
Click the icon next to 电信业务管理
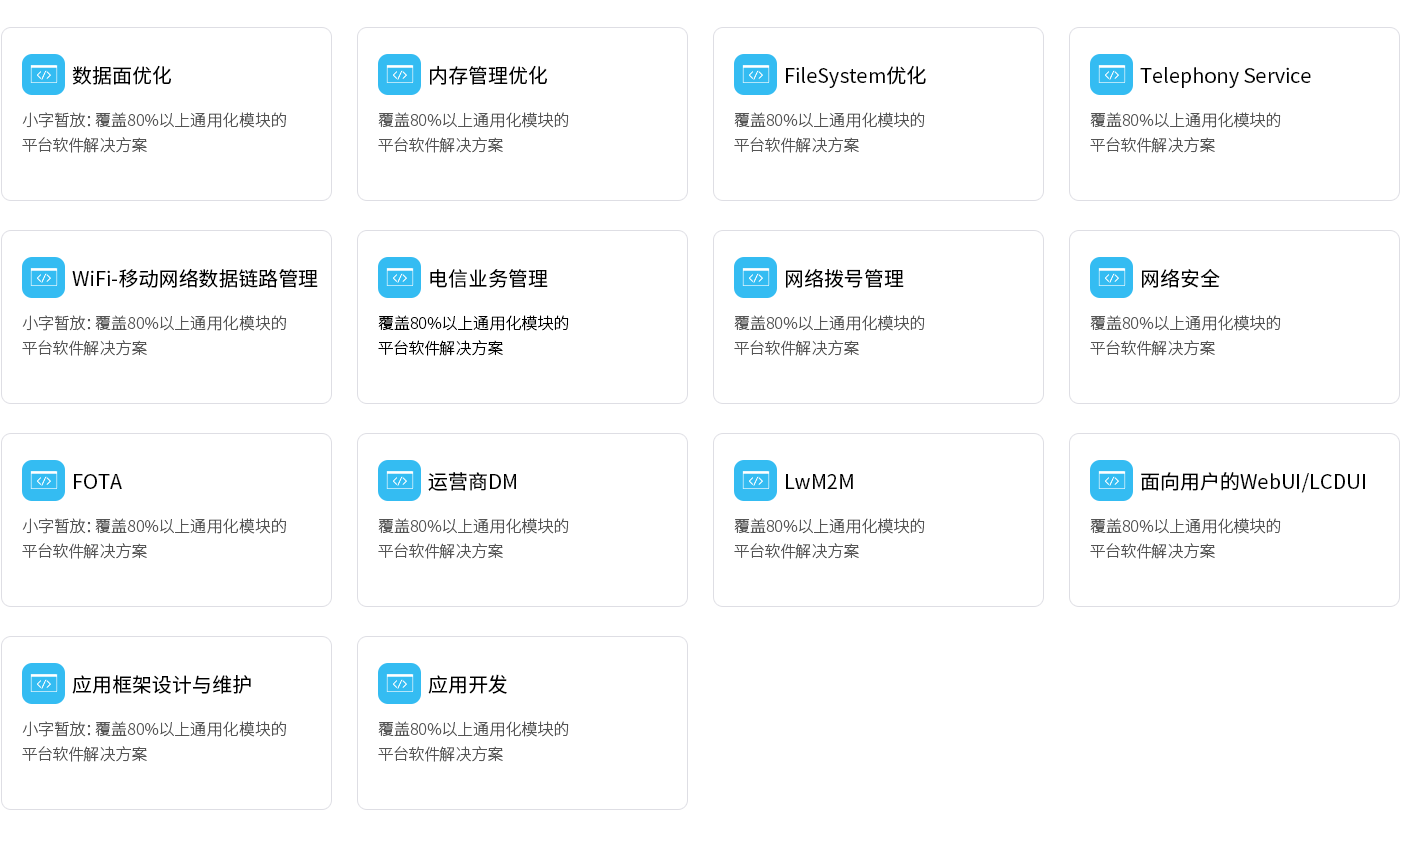pyautogui.click(x=399, y=278)
